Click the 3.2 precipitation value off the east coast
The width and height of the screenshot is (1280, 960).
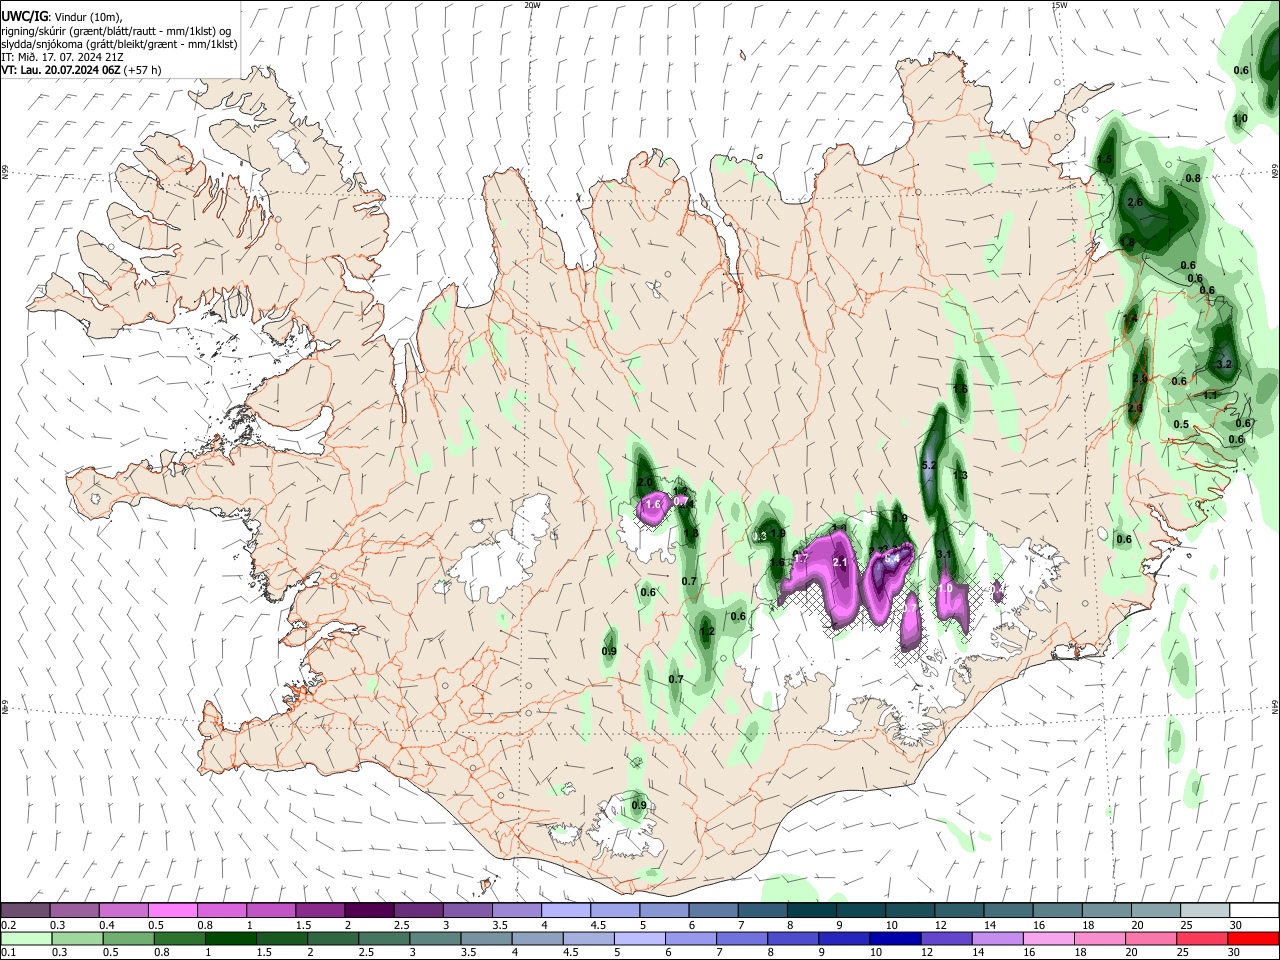coord(1224,364)
